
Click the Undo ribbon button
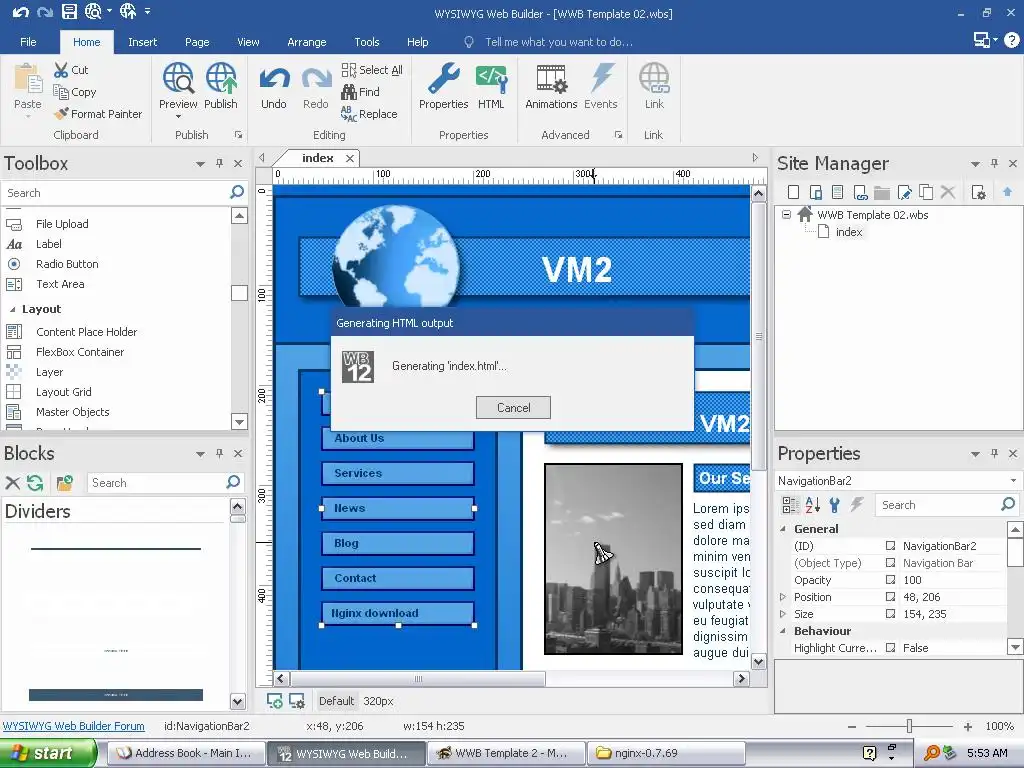[x=274, y=86]
